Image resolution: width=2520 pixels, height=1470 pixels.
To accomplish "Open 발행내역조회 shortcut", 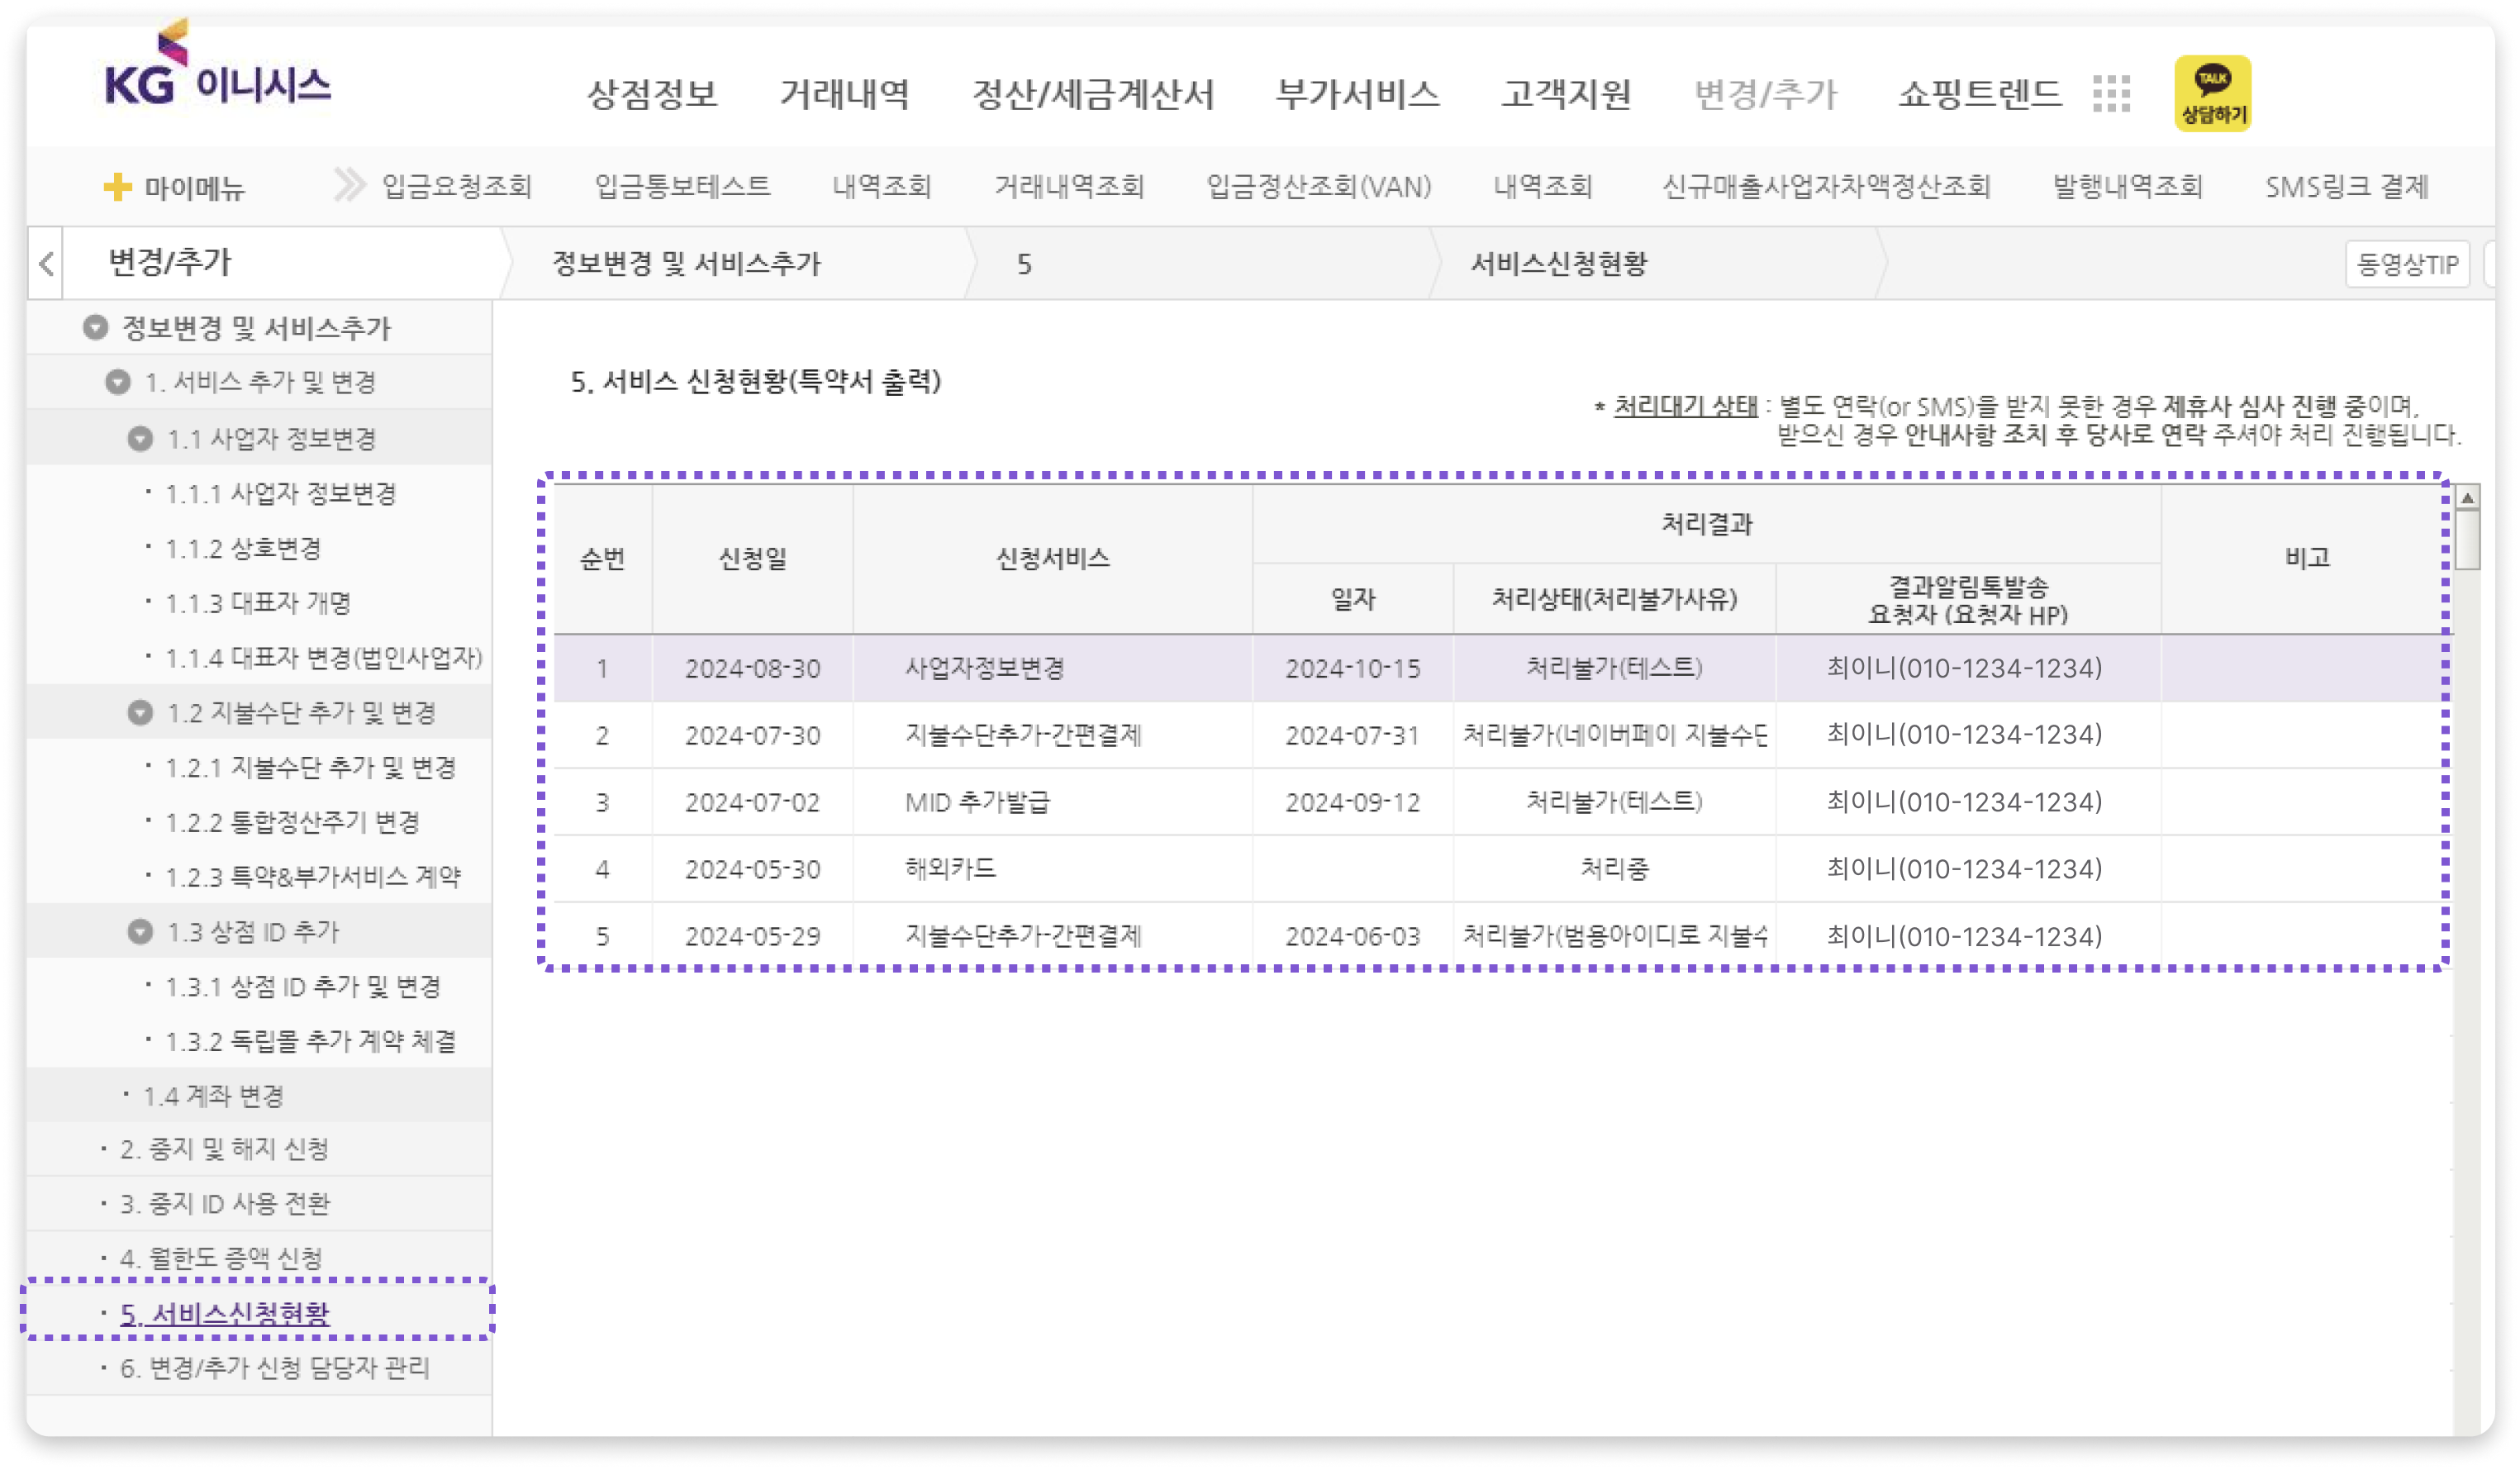I will pos(2127,186).
